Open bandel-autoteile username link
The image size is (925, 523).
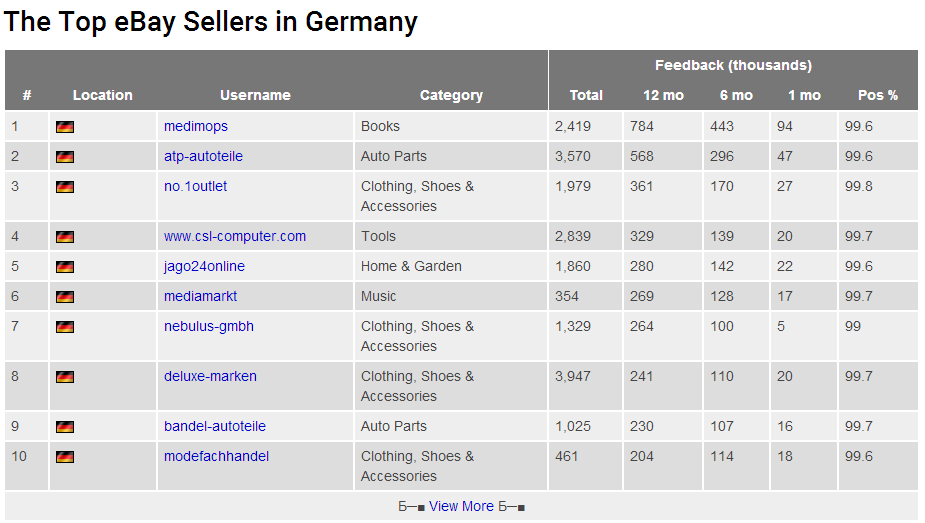click(215, 426)
